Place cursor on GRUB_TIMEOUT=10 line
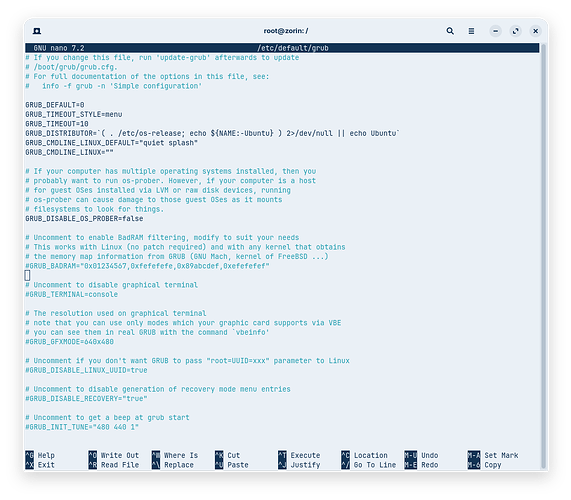The image size is (571, 500). (57, 124)
